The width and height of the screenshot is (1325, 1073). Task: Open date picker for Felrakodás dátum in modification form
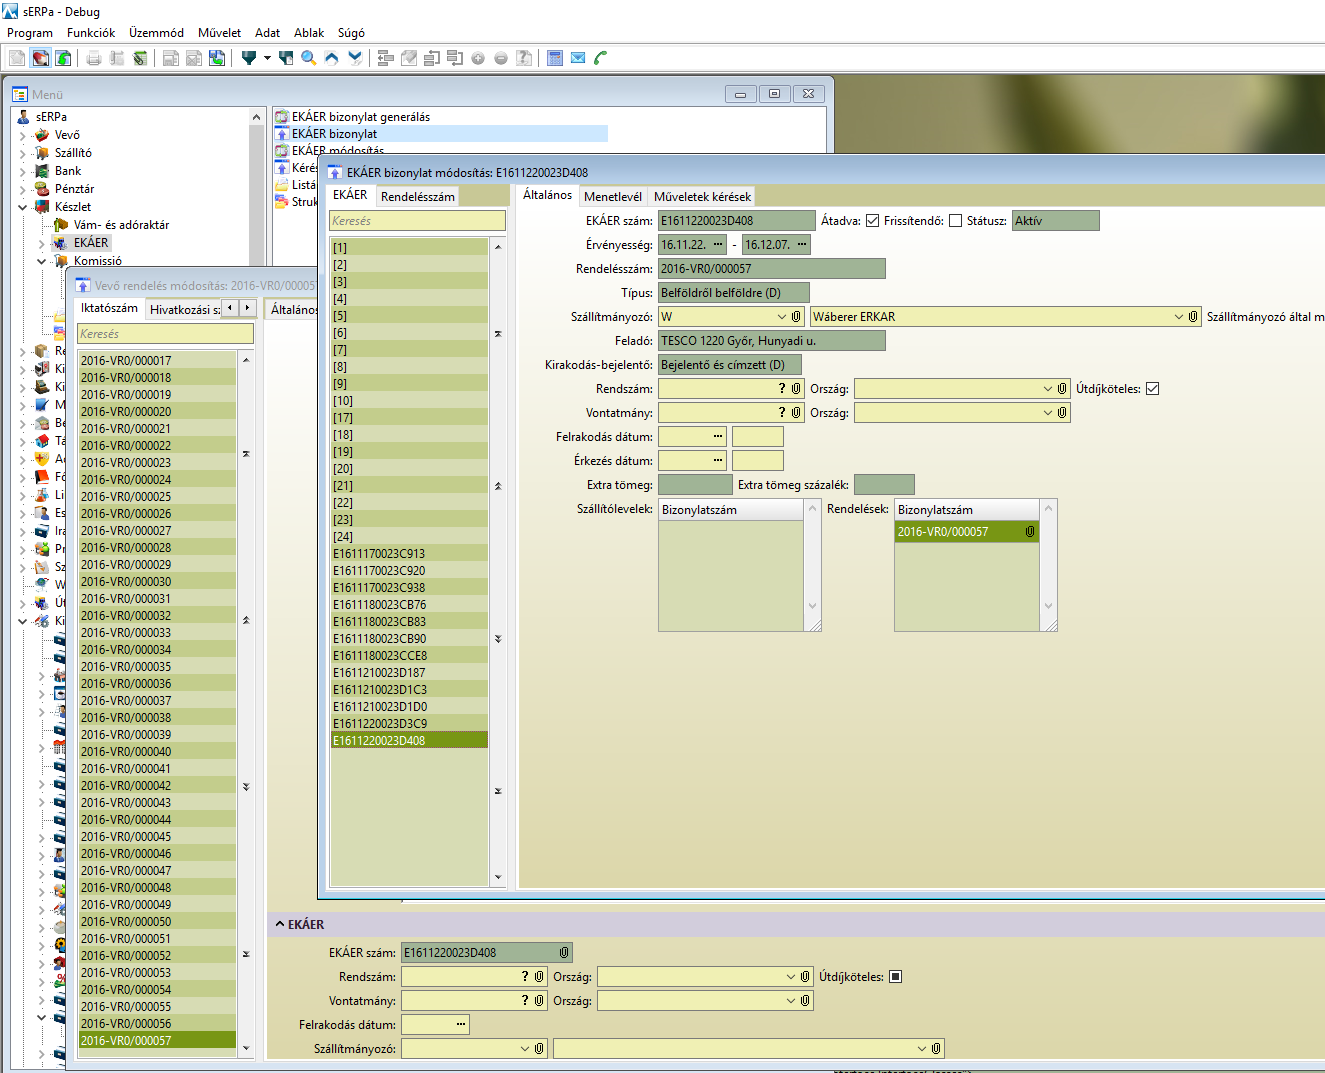(718, 437)
